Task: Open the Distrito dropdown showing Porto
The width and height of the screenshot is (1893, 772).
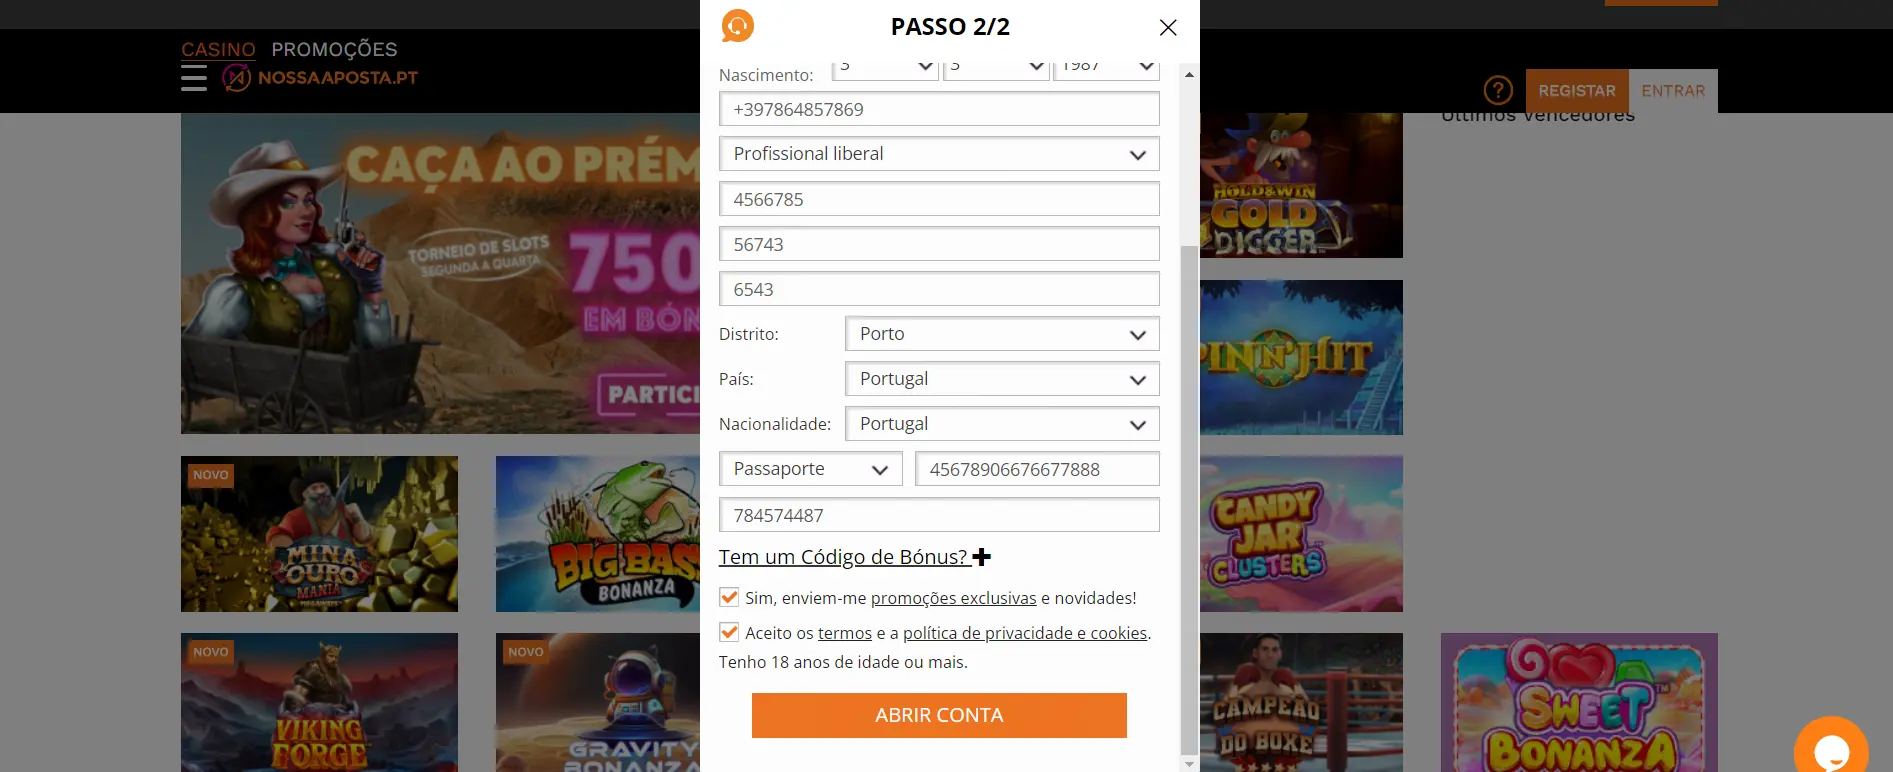Action: (1002, 334)
